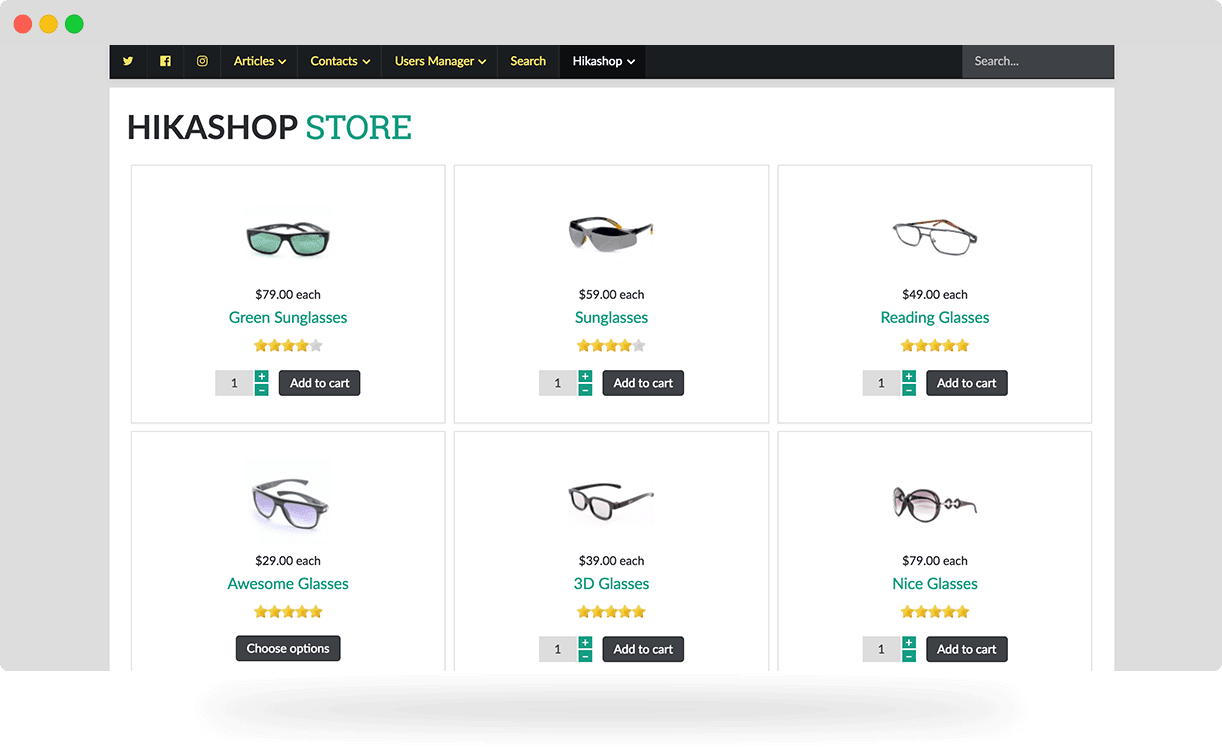Increase Nice Glasses quantity with plus

pos(909,643)
